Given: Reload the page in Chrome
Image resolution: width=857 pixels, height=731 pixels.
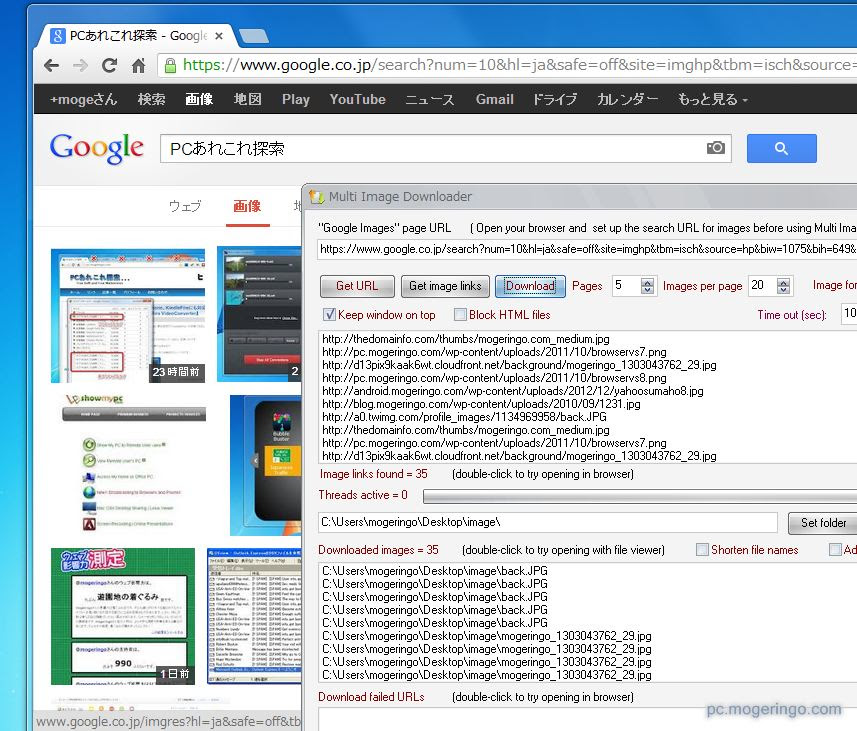Looking at the screenshot, I should (x=109, y=66).
